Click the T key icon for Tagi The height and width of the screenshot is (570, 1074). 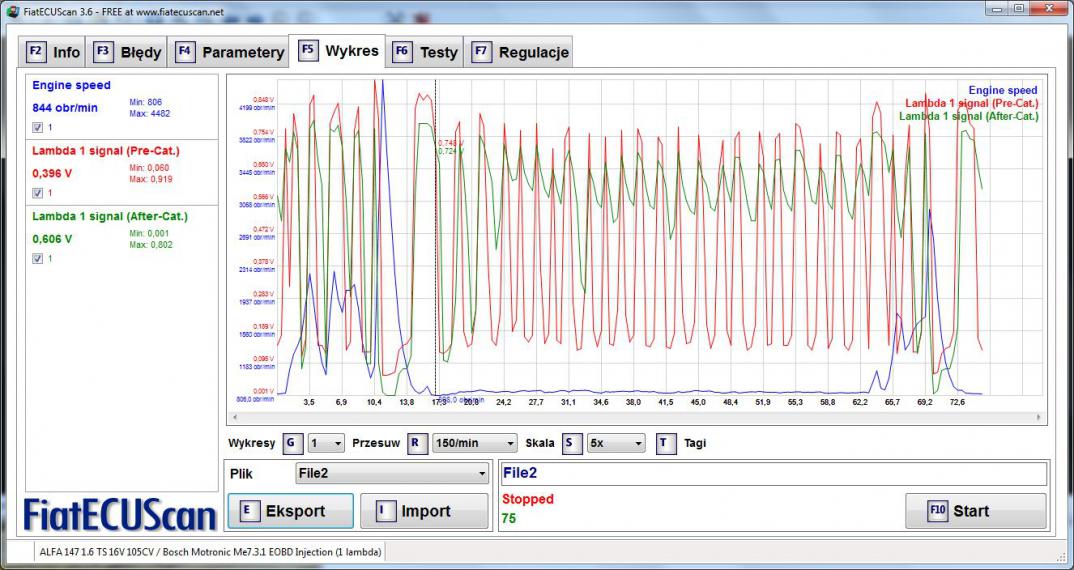666,443
